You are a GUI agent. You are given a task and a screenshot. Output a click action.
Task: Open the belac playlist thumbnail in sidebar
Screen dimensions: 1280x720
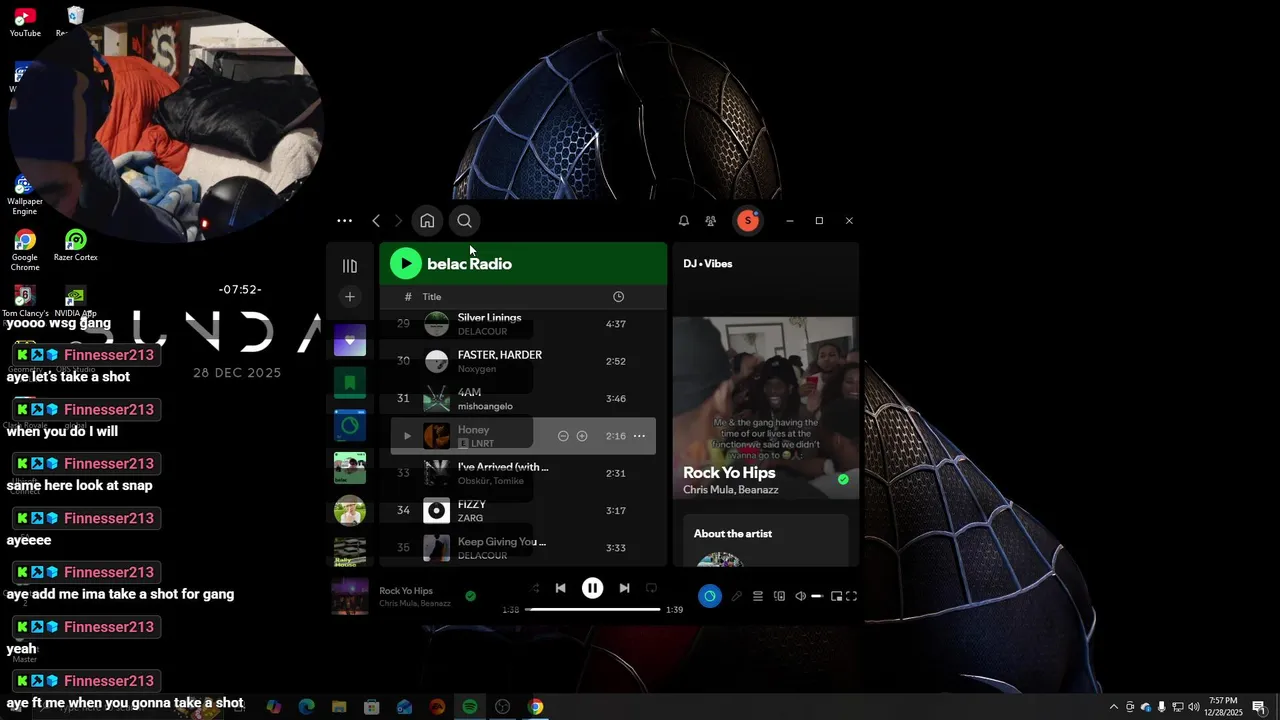pos(350,467)
